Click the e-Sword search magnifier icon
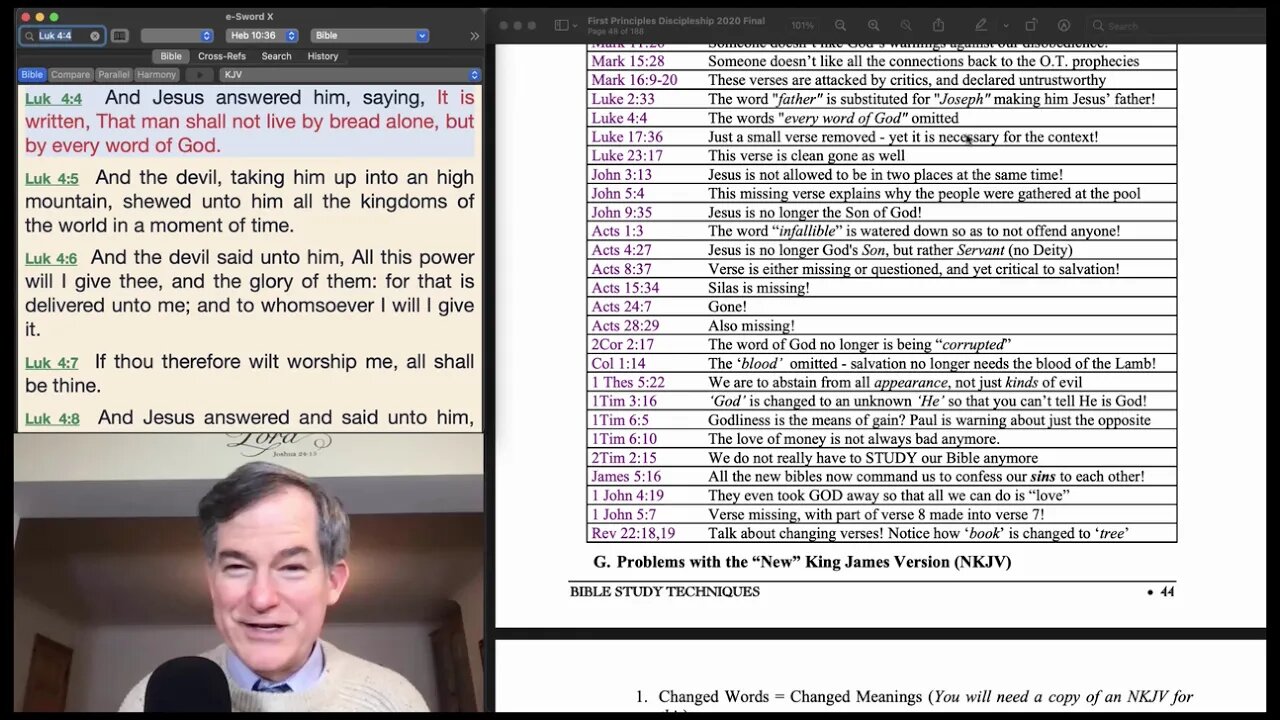 pyautogui.click(x=29, y=36)
